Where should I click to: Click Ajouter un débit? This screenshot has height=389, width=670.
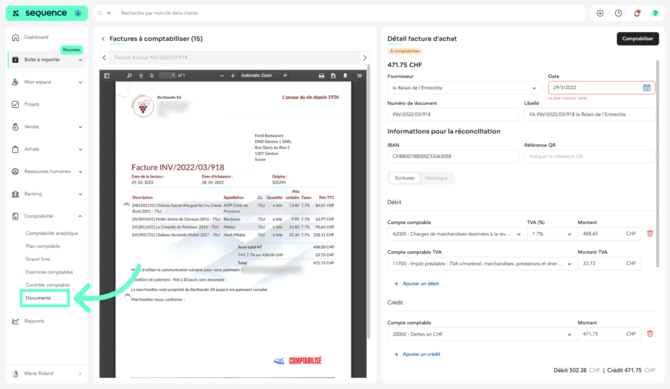click(417, 284)
